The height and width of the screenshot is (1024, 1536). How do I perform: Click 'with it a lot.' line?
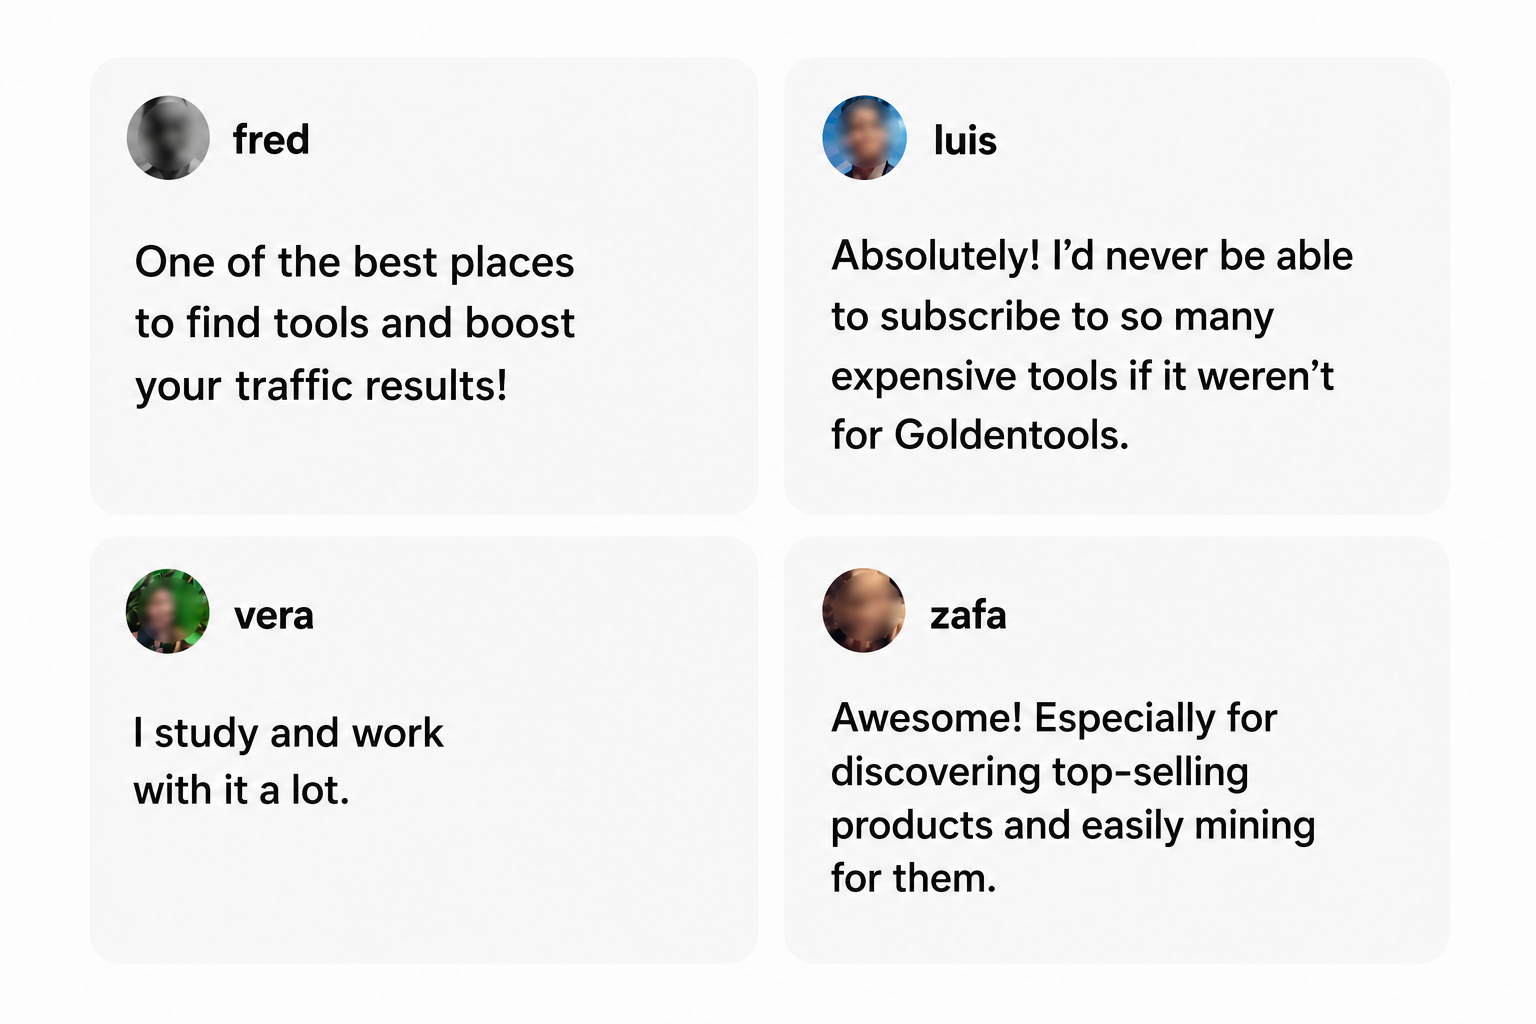pos(241,790)
